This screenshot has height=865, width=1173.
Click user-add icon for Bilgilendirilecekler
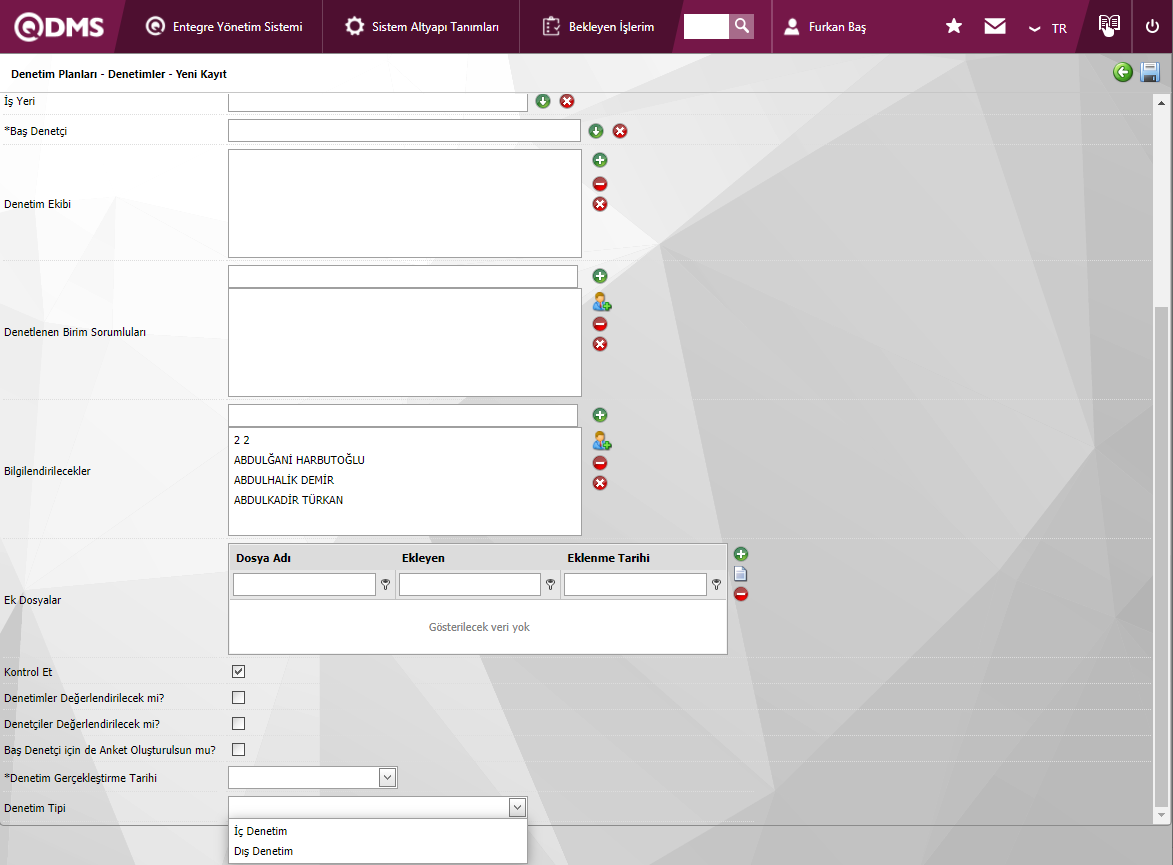(x=601, y=441)
